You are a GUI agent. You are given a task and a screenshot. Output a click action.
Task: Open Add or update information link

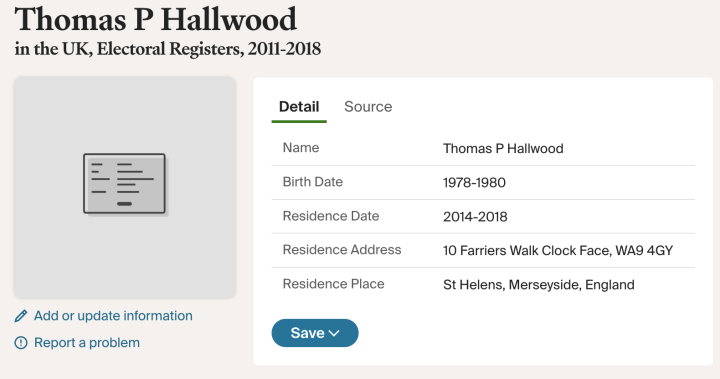click(113, 316)
